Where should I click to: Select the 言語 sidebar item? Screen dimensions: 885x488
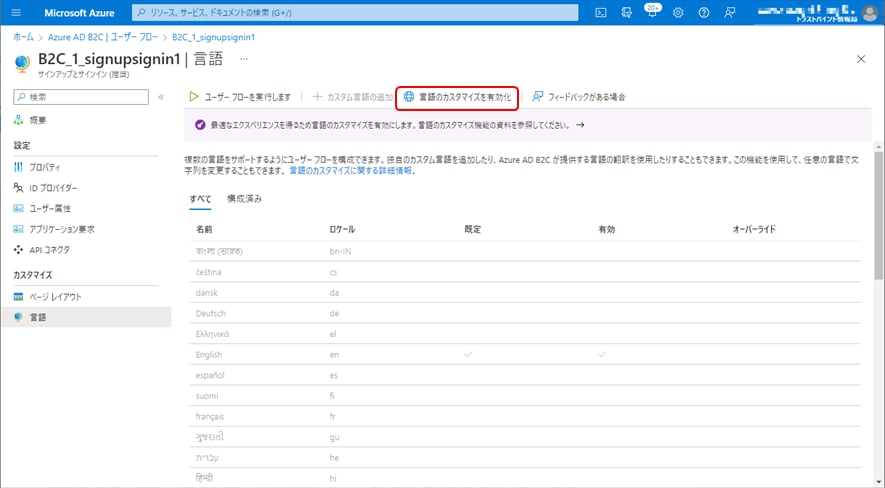(x=86, y=317)
